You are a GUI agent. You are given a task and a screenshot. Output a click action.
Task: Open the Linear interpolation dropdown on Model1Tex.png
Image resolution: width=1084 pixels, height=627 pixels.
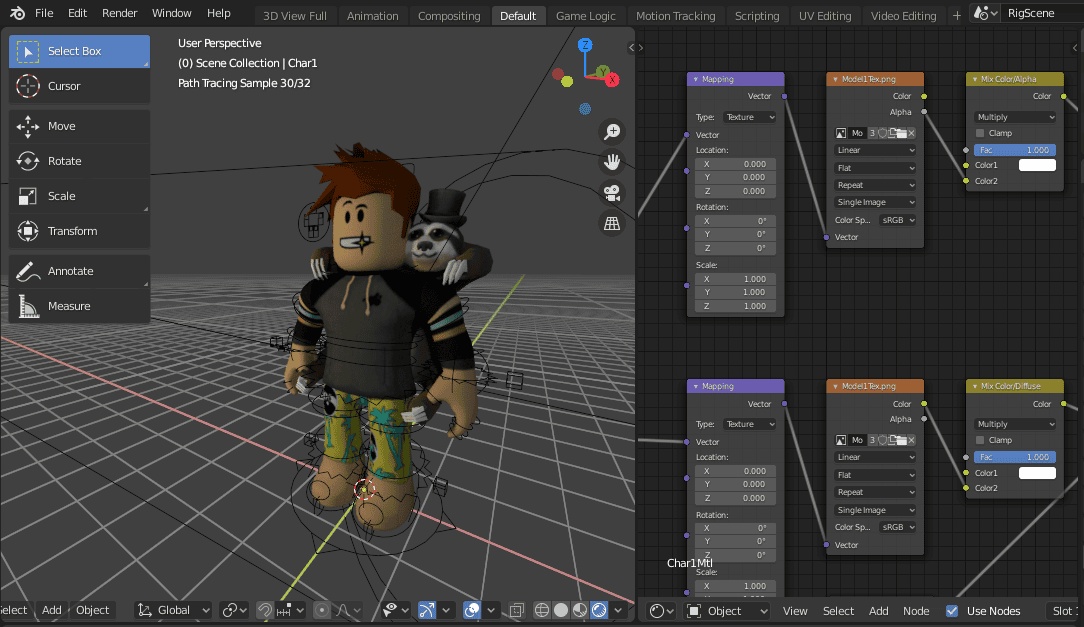click(874, 149)
